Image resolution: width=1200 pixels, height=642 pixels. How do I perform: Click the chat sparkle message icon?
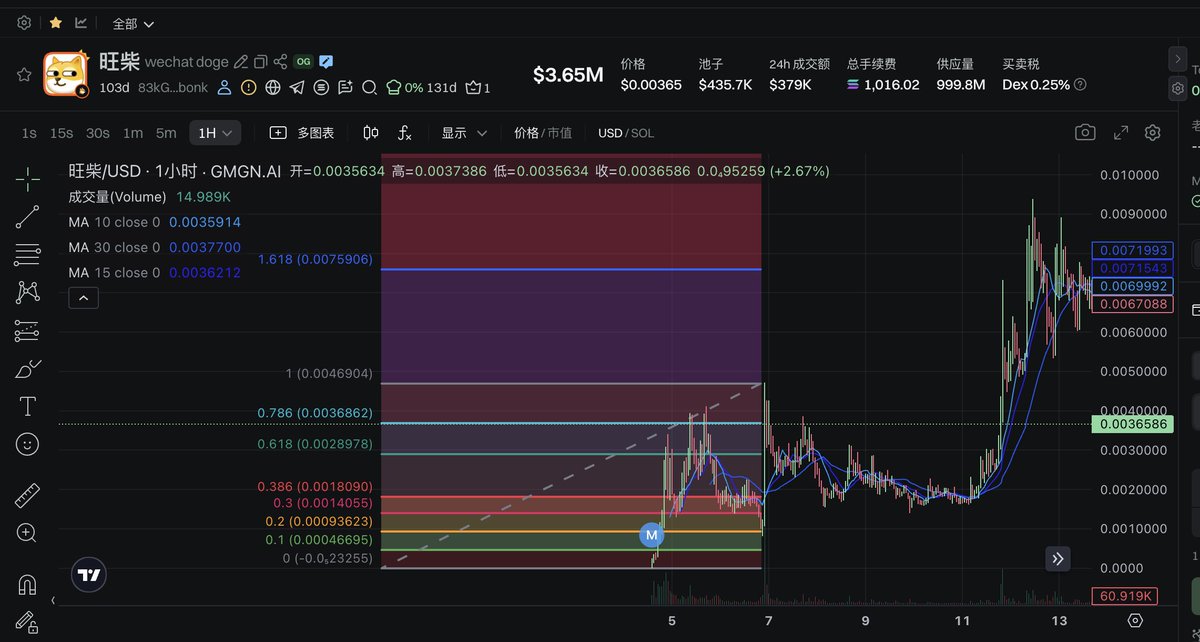[x=345, y=88]
